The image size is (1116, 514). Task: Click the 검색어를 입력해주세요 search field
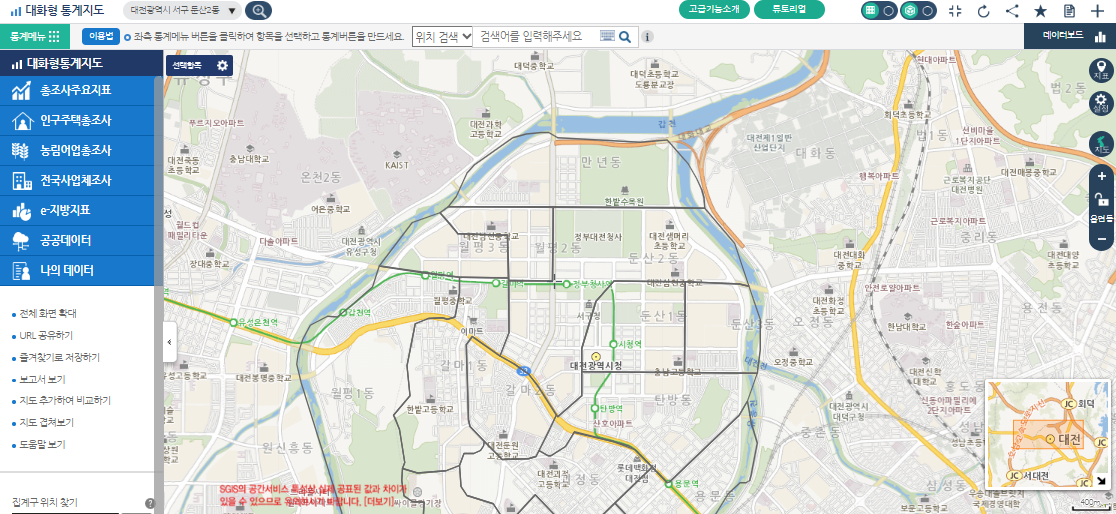tap(536, 36)
